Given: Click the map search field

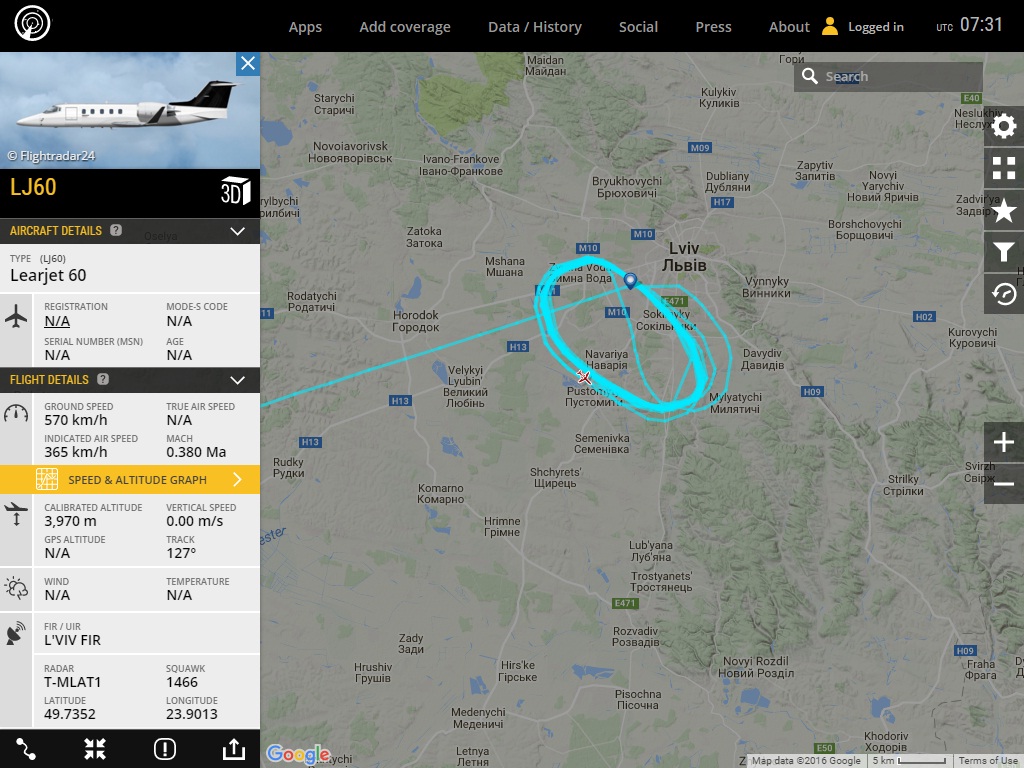Looking at the screenshot, I should pyautogui.click(x=888, y=76).
